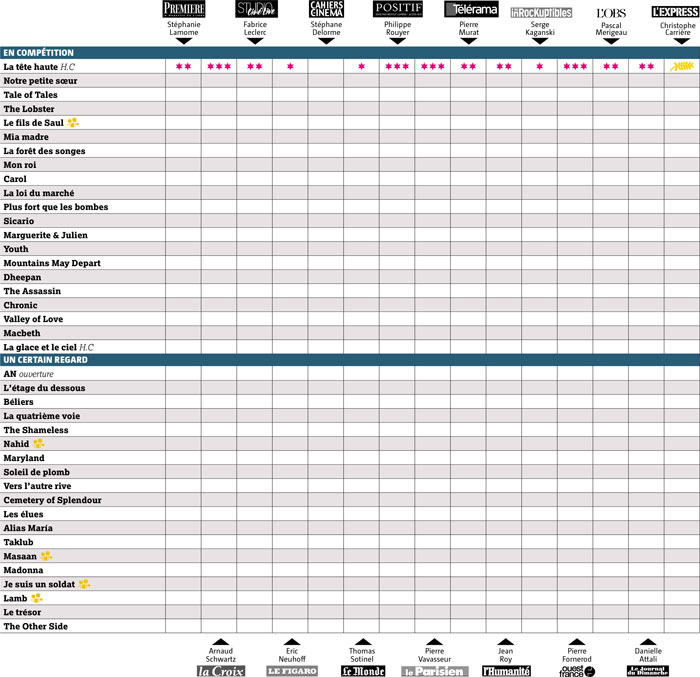Click the camera icon beside Nahid

(x=38, y=443)
